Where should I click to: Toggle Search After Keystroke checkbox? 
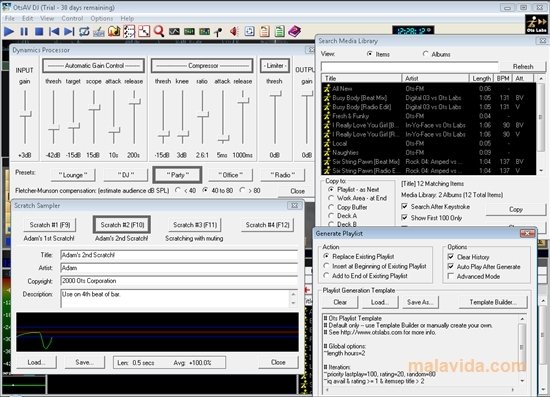click(x=404, y=207)
